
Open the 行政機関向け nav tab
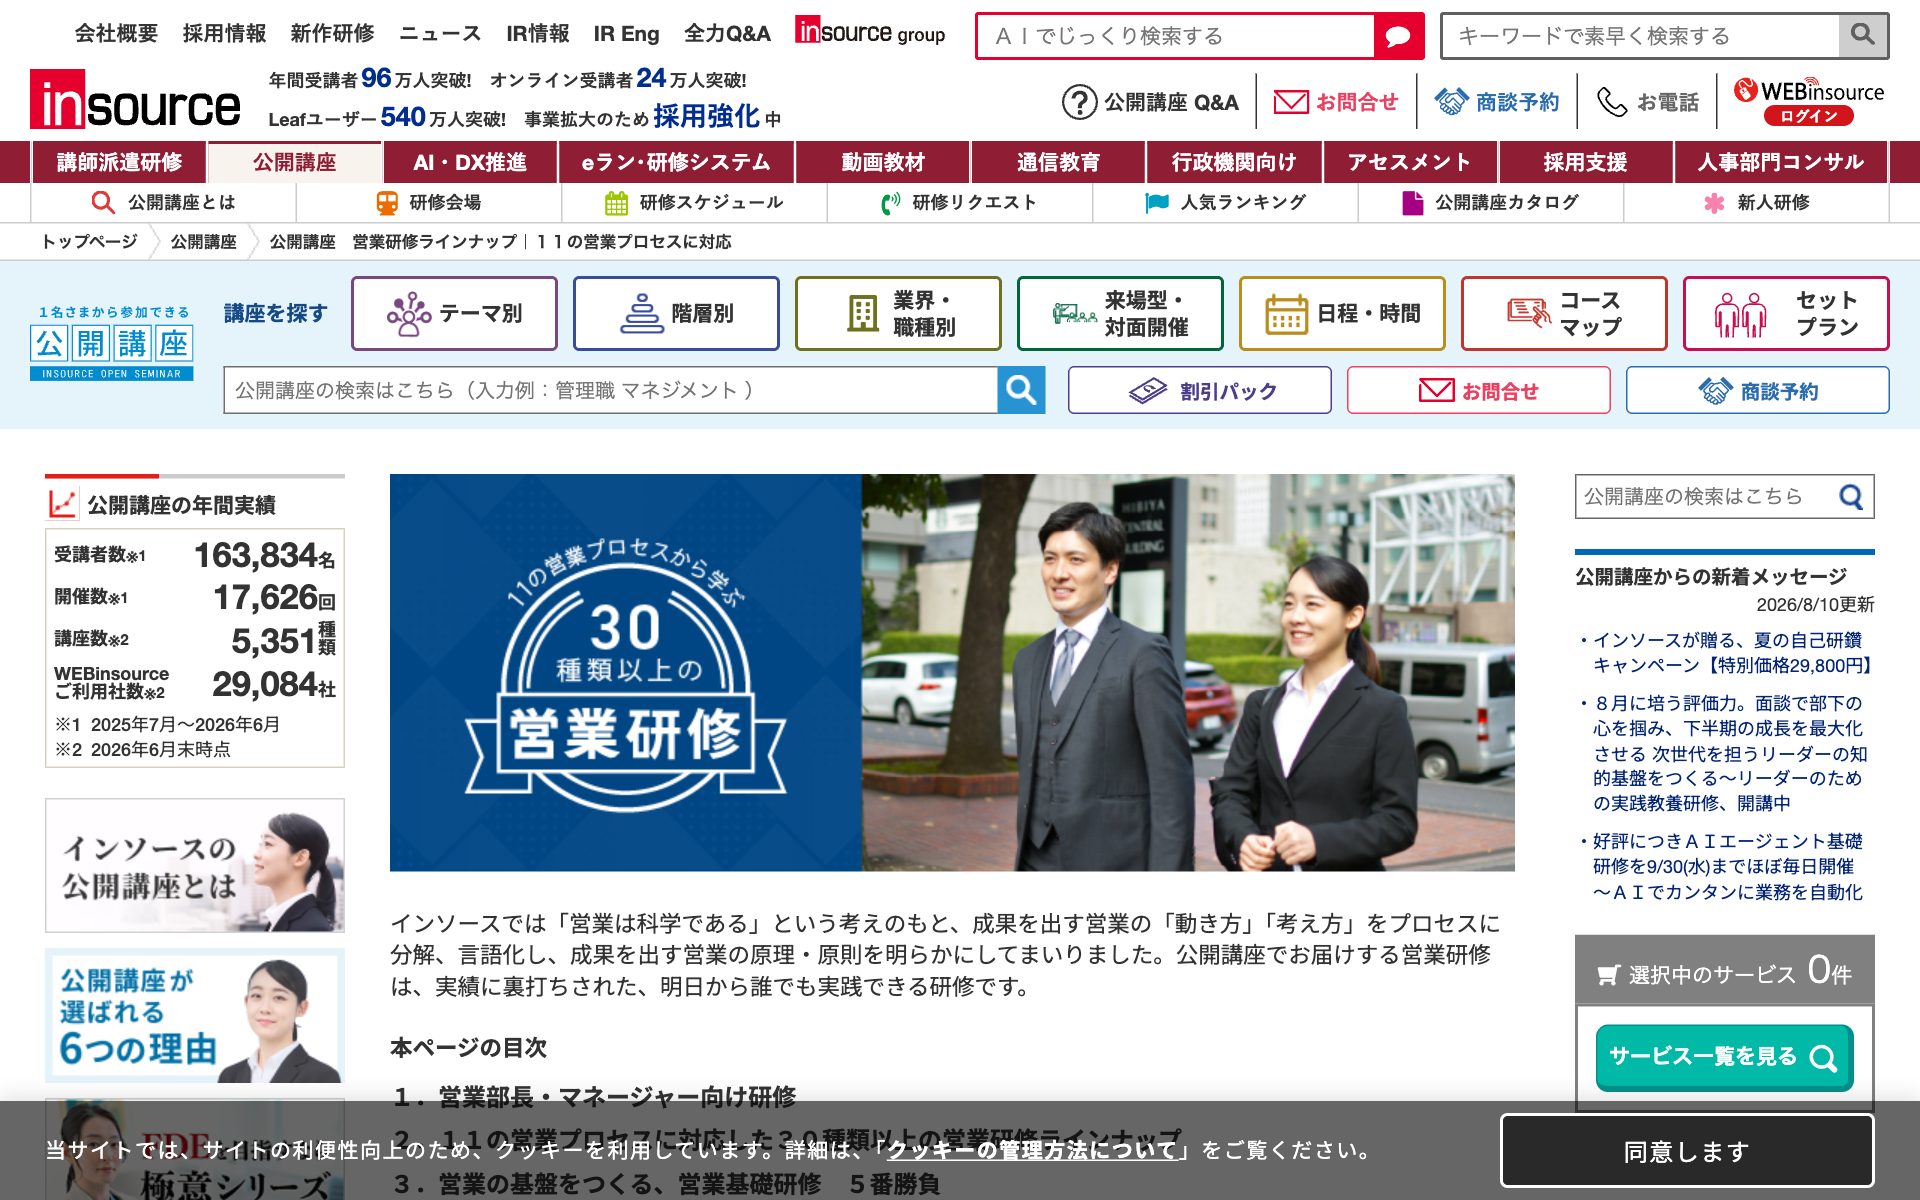(x=1234, y=162)
